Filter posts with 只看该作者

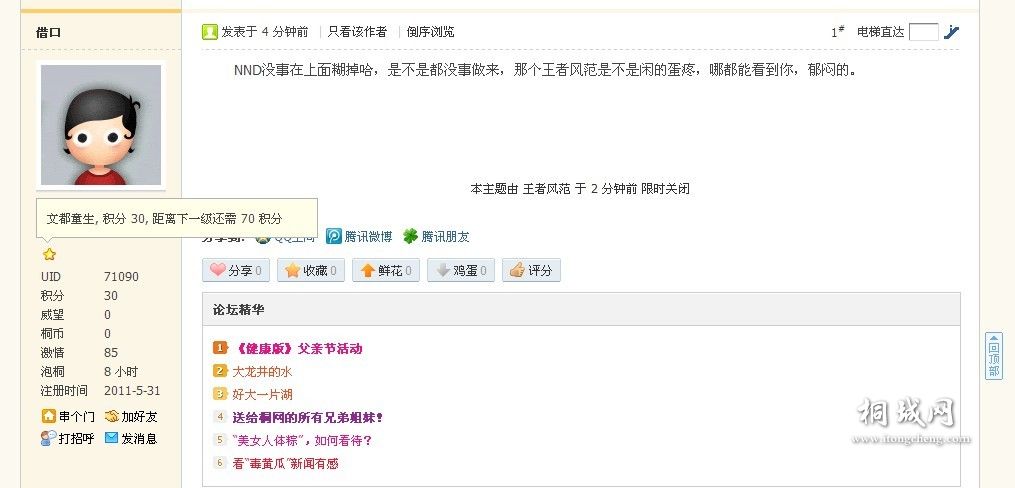[357, 32]
